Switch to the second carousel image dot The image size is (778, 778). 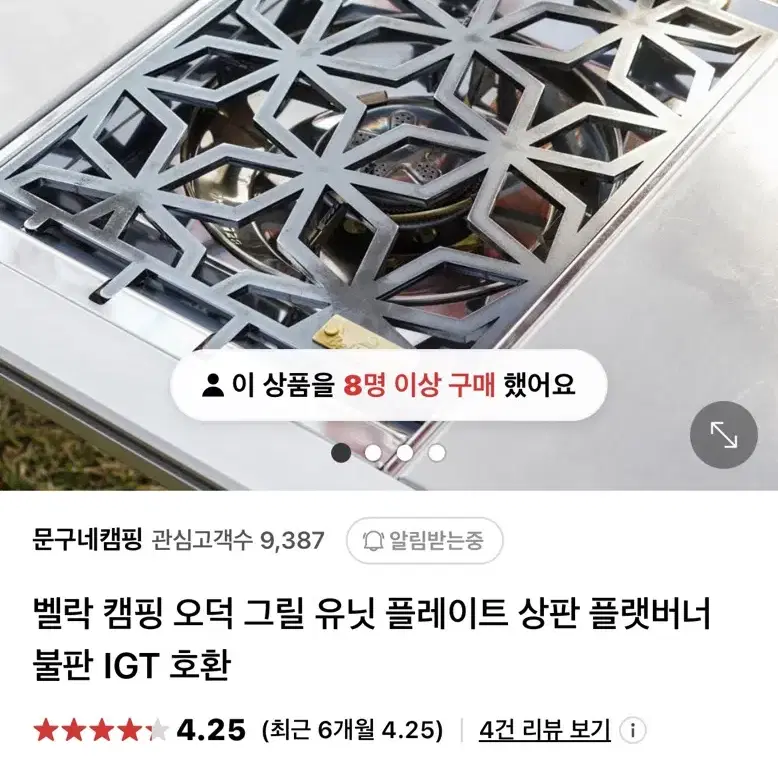(x=373, y=453)
